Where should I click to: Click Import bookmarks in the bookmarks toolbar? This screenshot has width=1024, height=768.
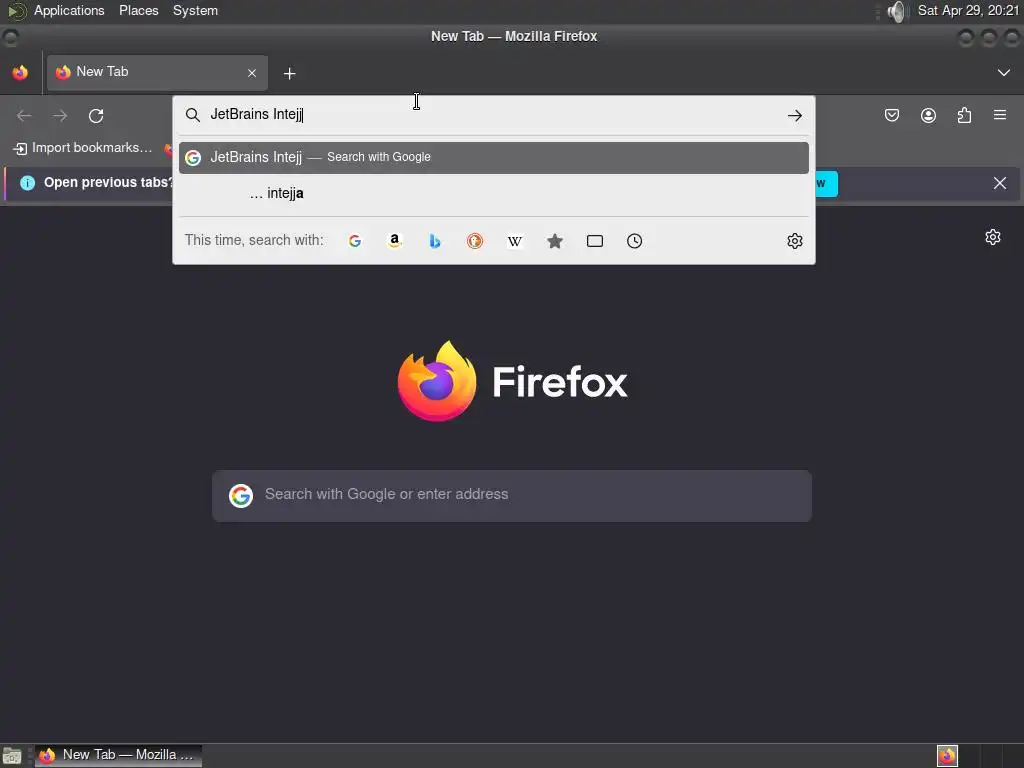pos(83,148)
